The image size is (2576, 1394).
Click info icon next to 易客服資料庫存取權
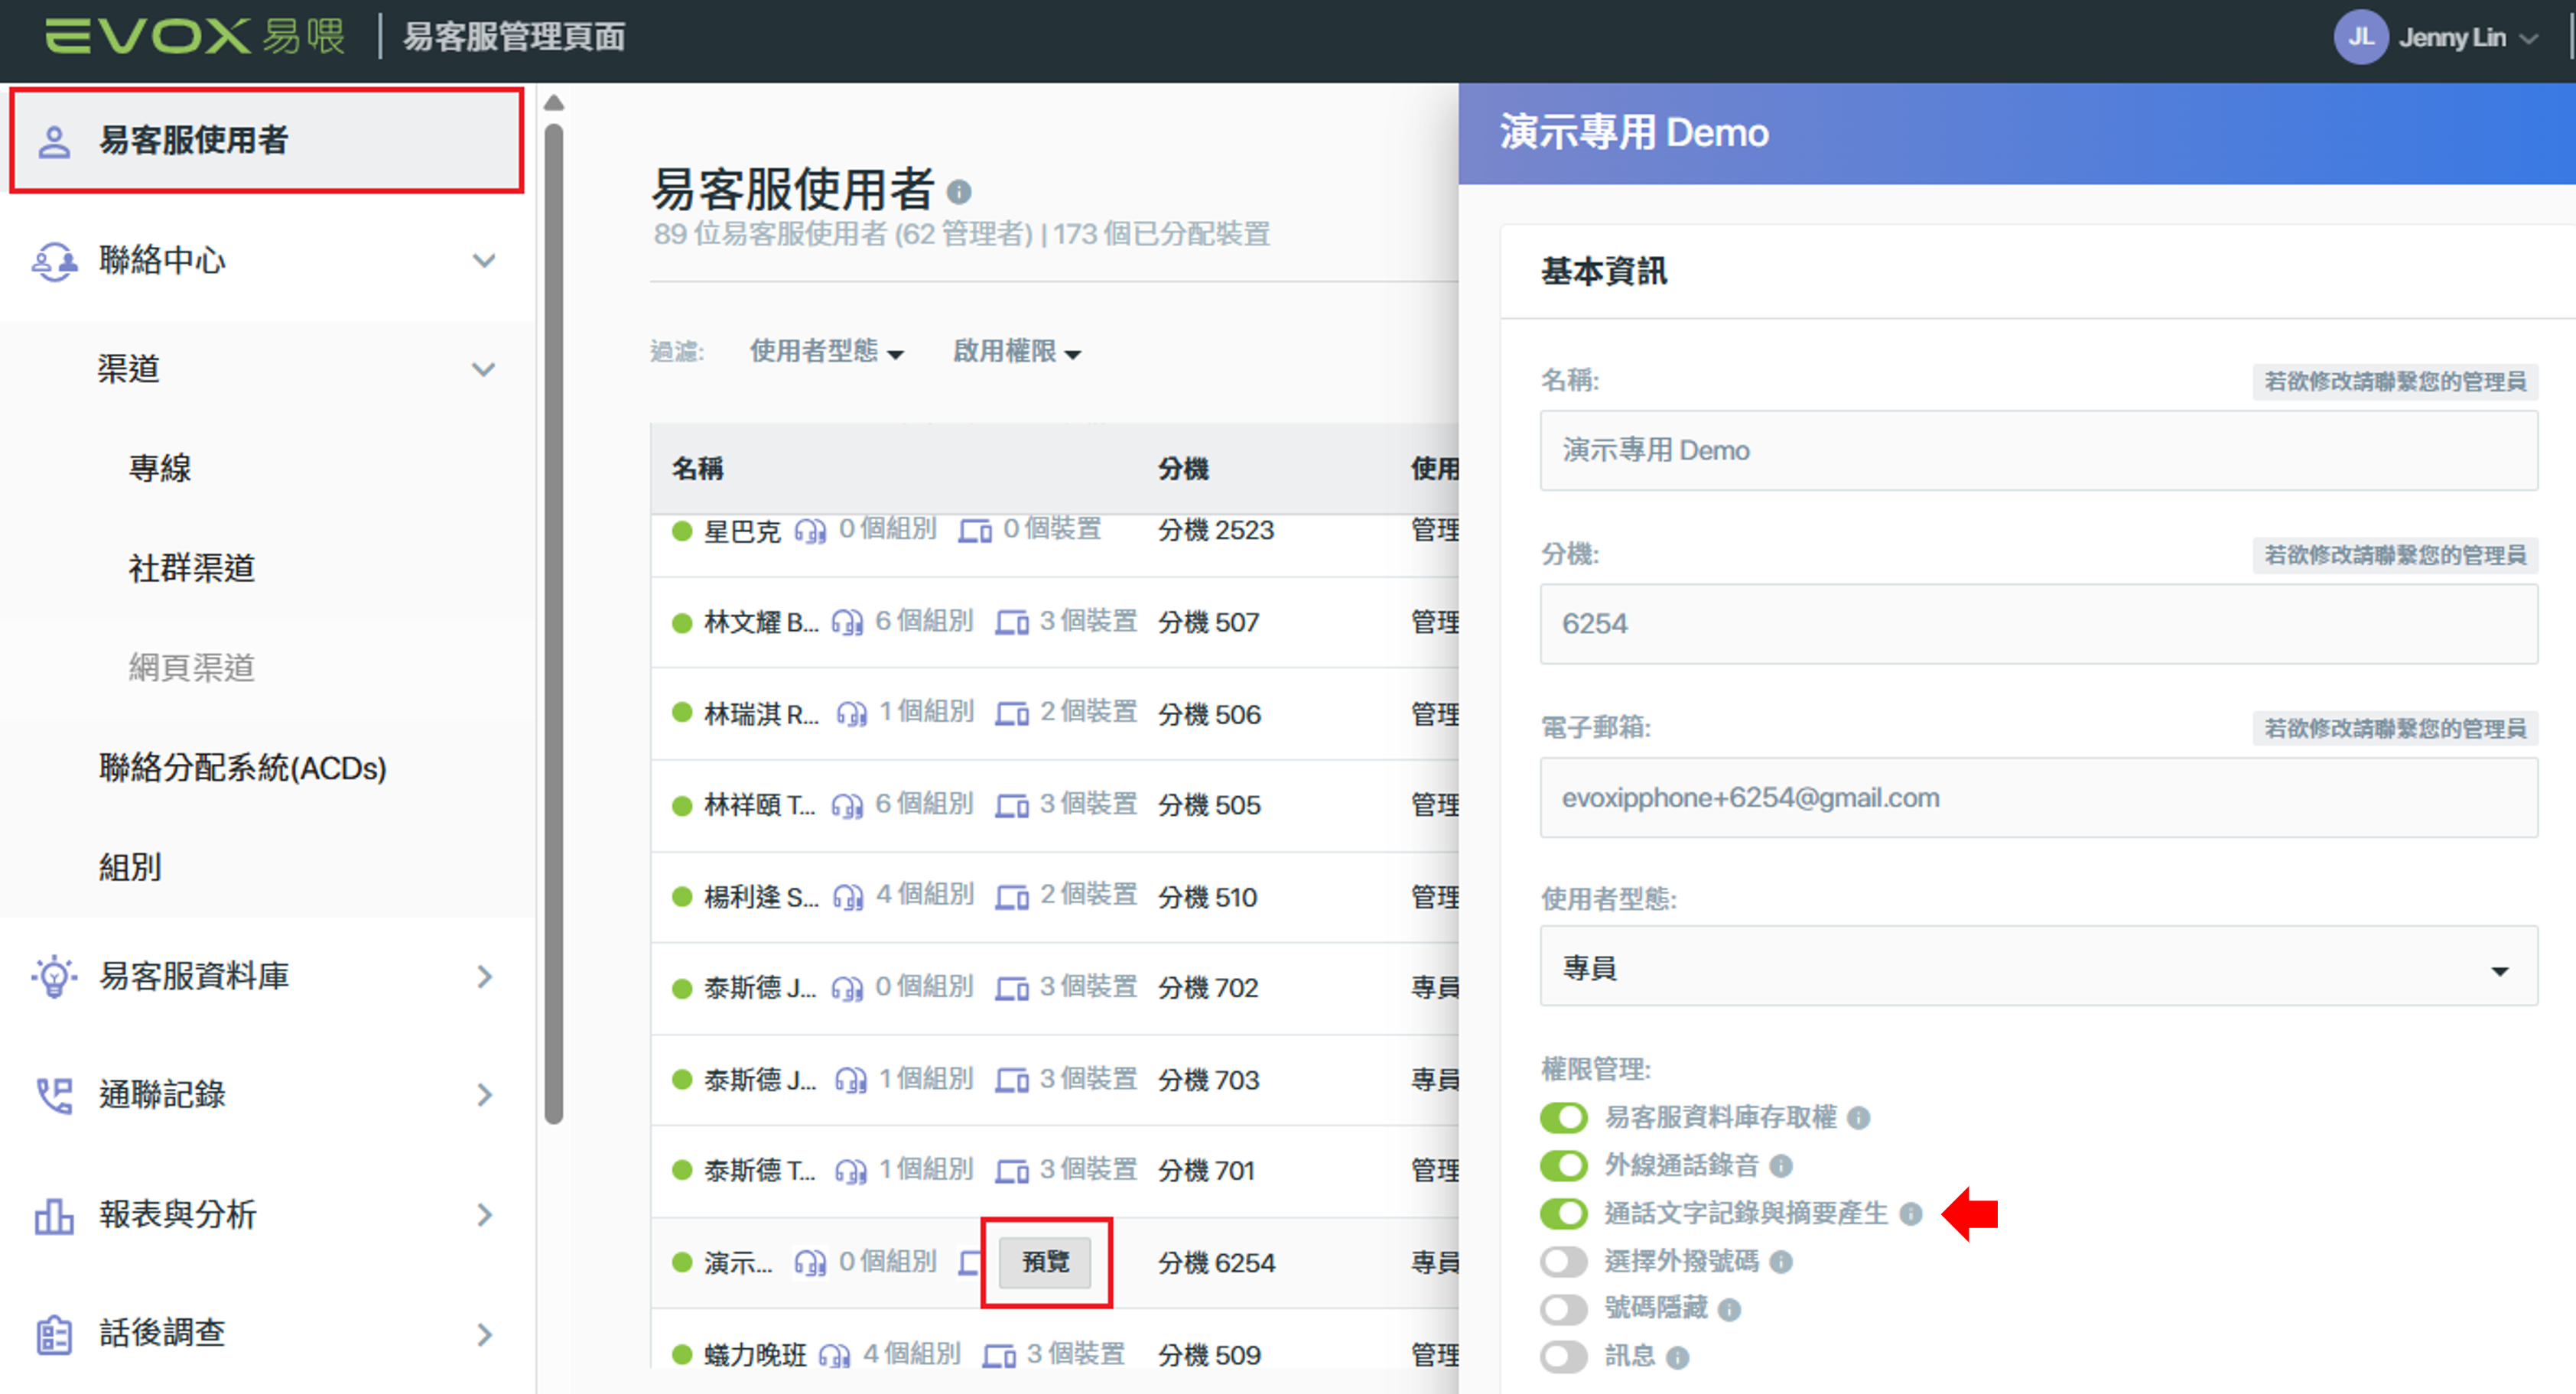pyautogui.click(x=1858, y=1118)
